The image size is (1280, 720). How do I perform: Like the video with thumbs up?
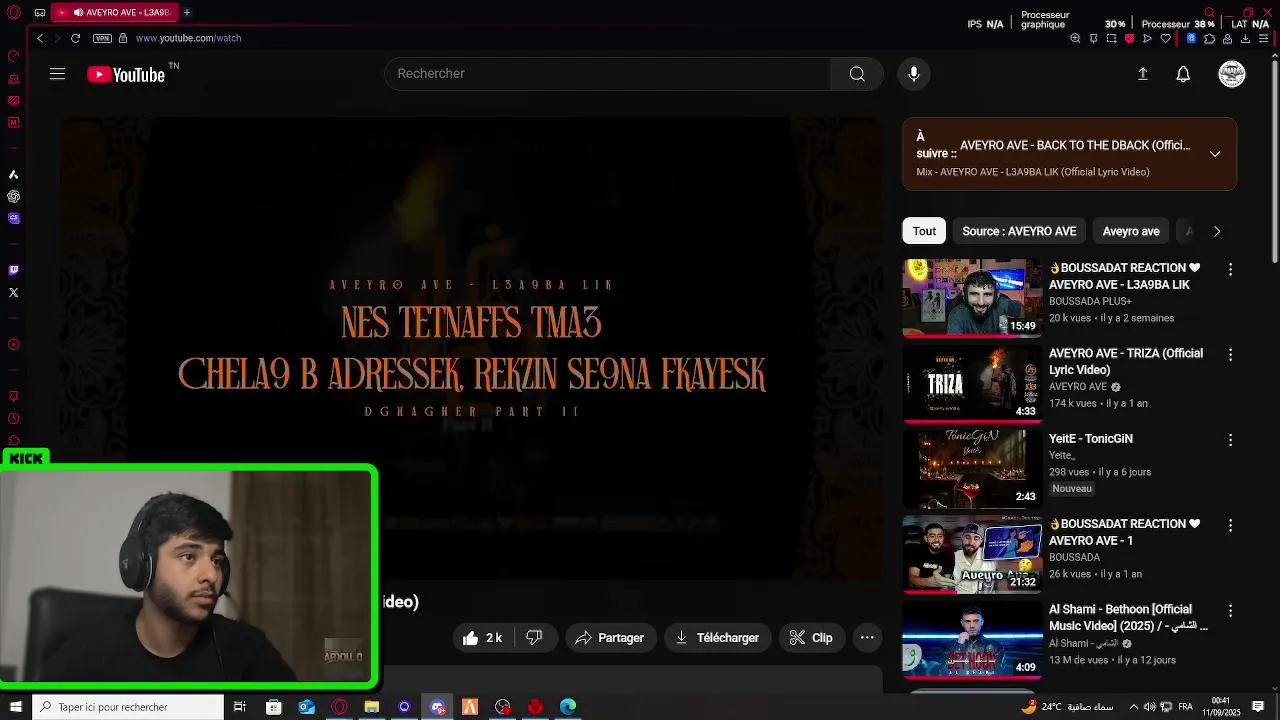pos(482,638)
